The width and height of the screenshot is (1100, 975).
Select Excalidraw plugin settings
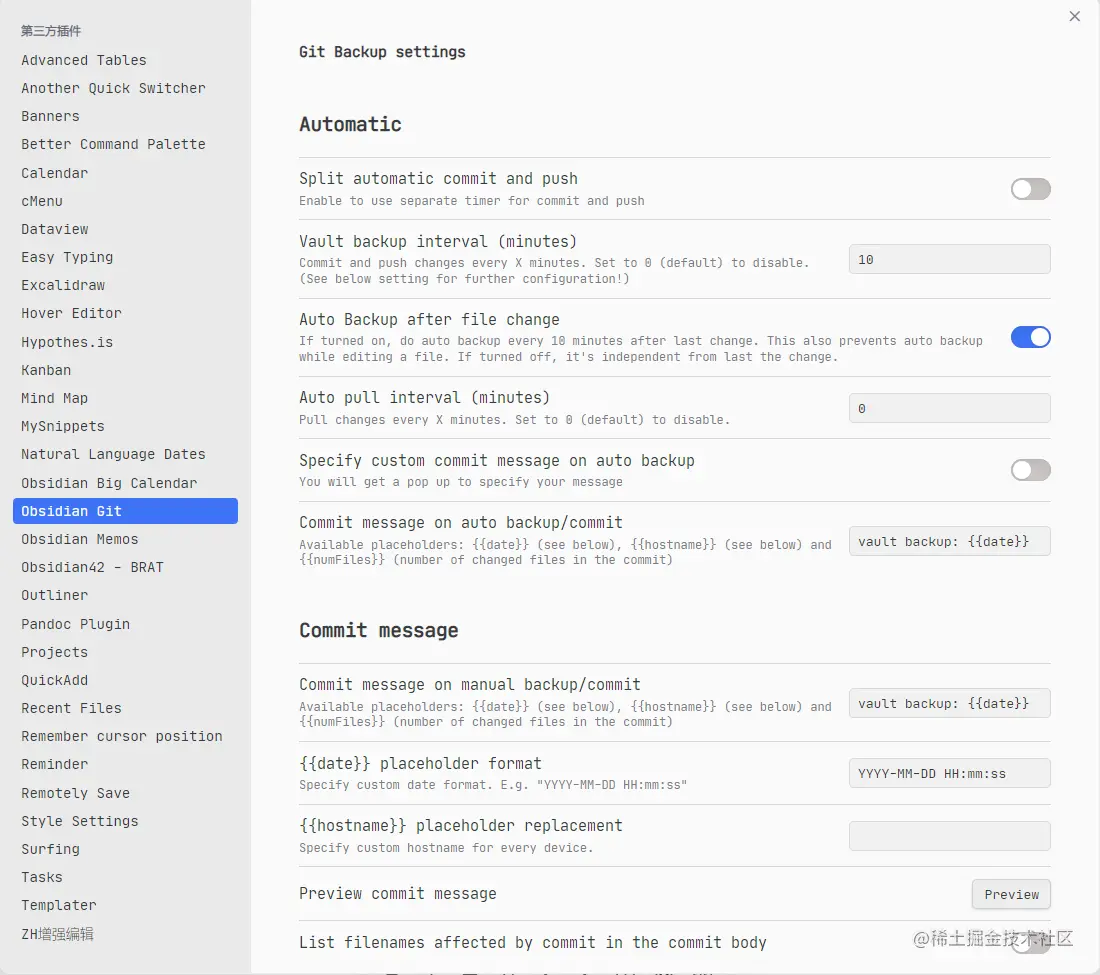[x=125, y=285]
